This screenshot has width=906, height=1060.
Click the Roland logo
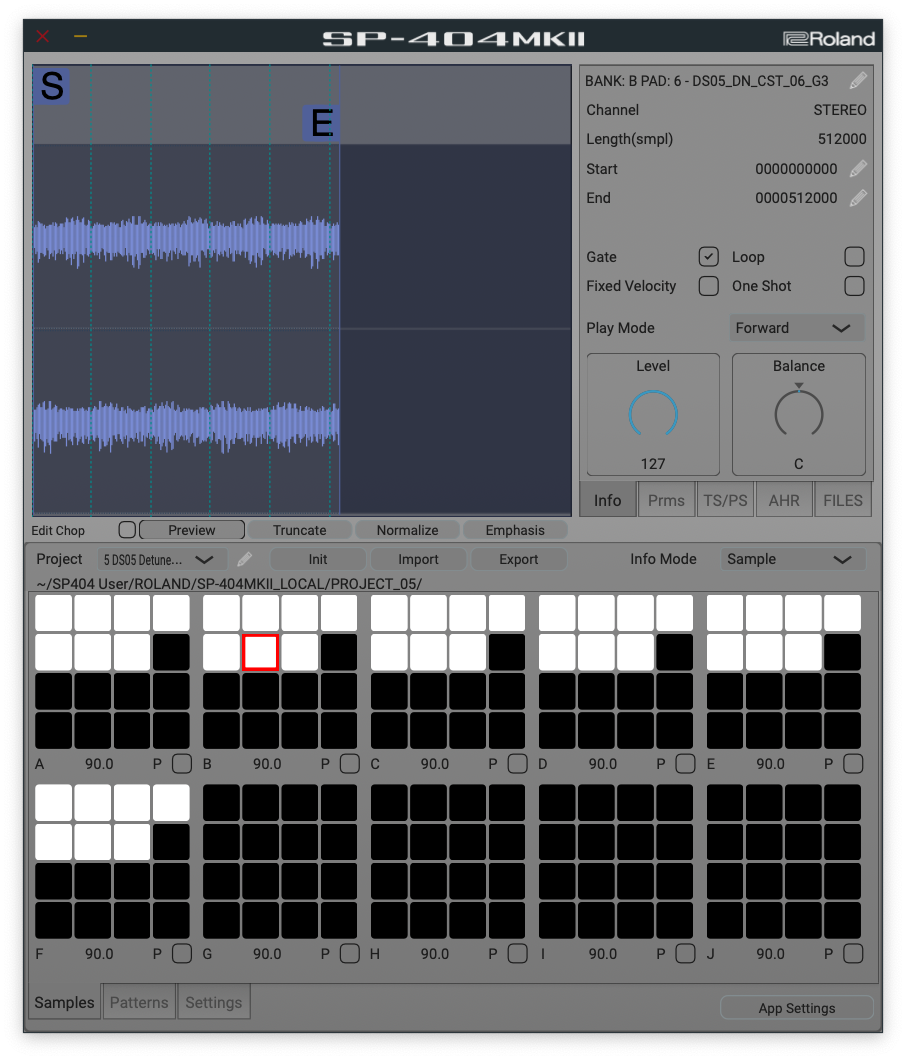pyautogui.click(x=828, y=39)
